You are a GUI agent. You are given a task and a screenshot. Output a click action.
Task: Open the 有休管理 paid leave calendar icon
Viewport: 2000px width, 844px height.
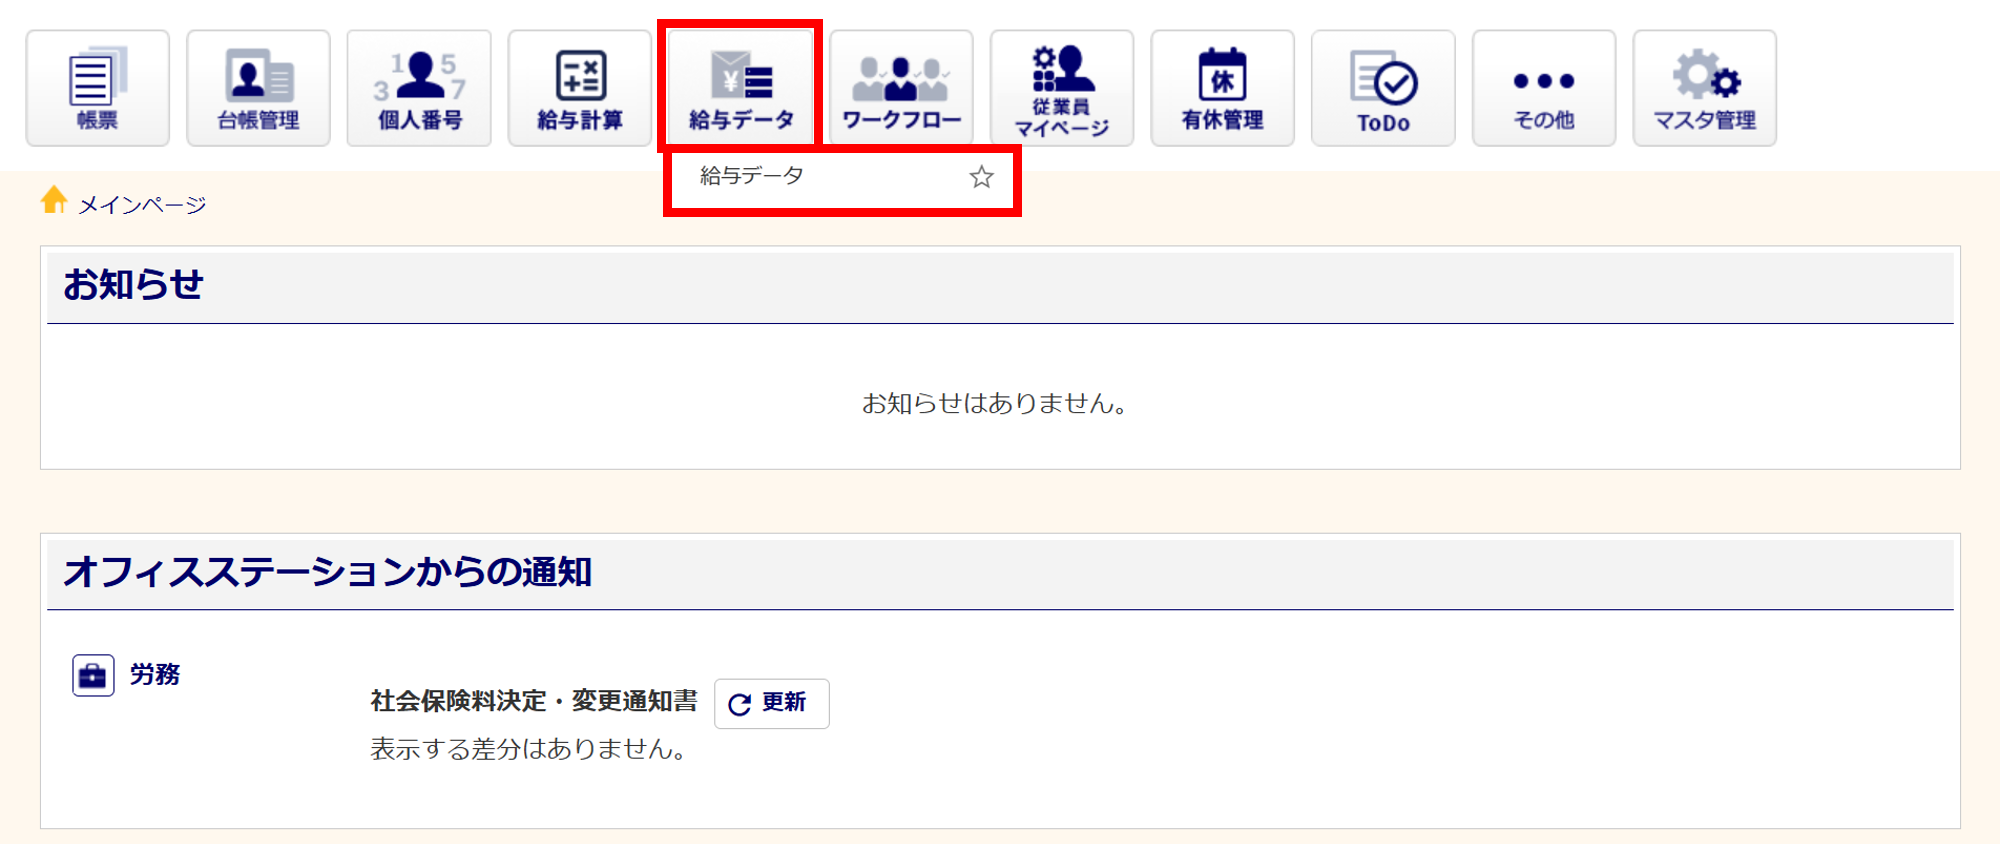[x=1222, y=88]
